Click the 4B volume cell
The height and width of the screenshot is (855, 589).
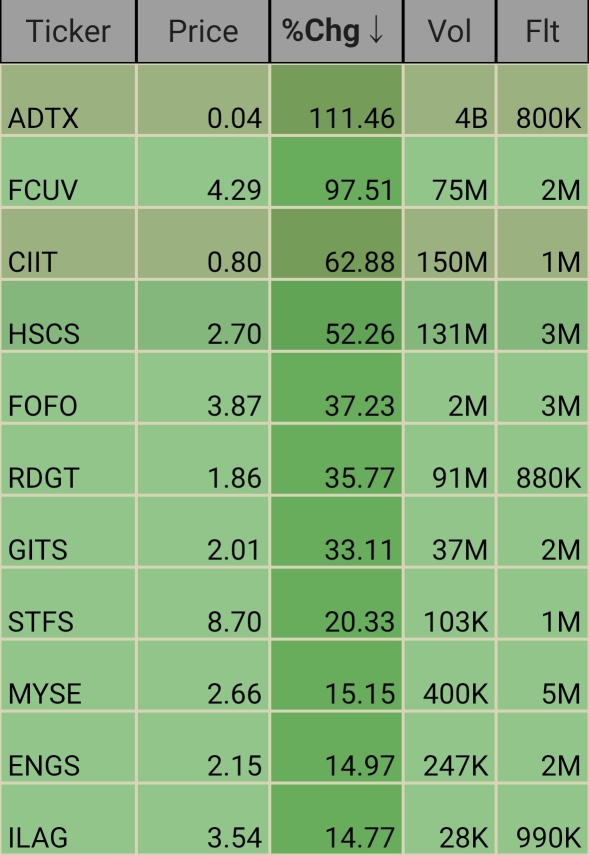click(449, 99)
